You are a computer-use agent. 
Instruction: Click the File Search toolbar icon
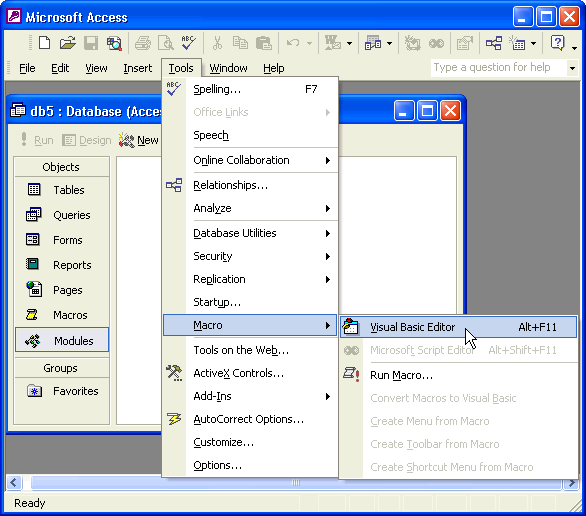click(x=114, y=43)
